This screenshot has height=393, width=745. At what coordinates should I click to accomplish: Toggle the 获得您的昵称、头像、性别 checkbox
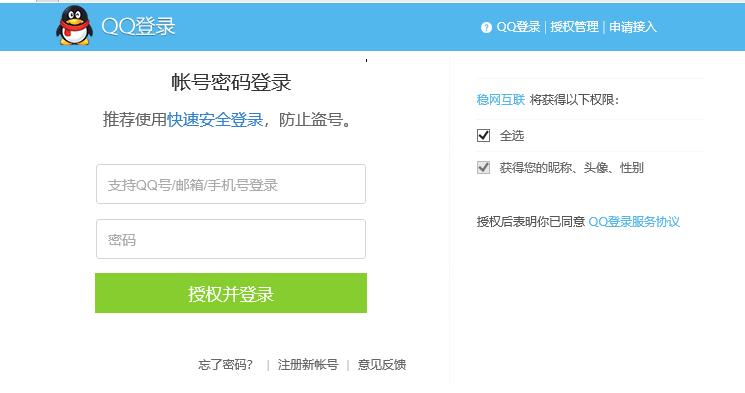(x=483, y=167)
